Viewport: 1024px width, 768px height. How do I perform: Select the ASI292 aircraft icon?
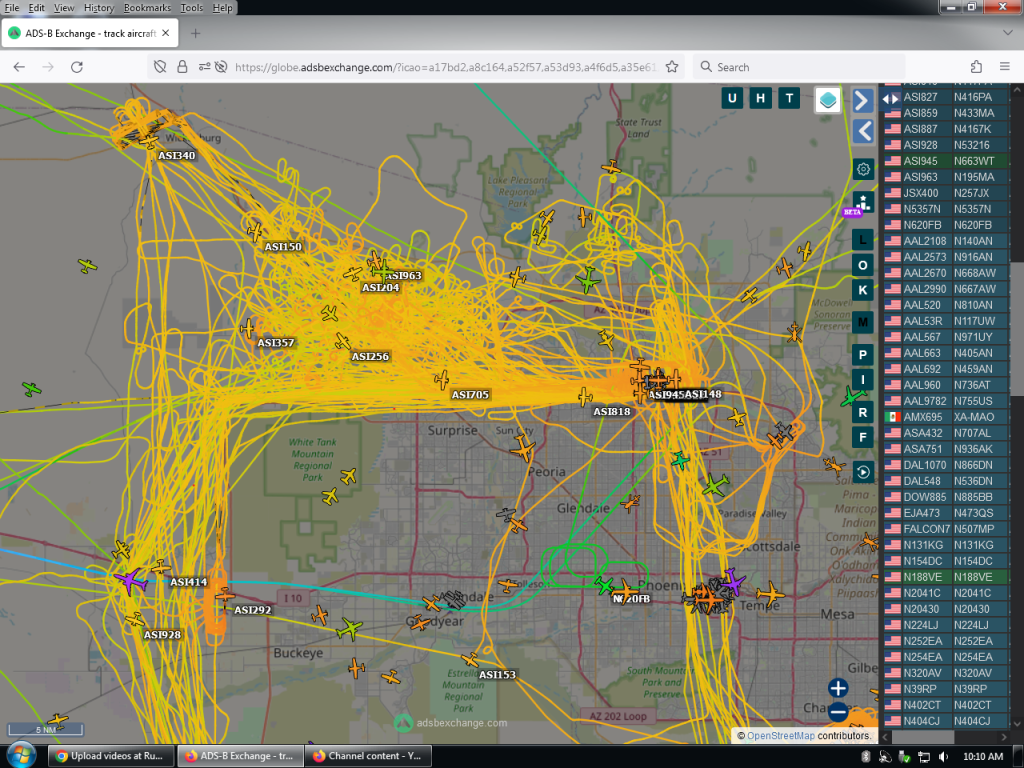click(x=225, y=596)
